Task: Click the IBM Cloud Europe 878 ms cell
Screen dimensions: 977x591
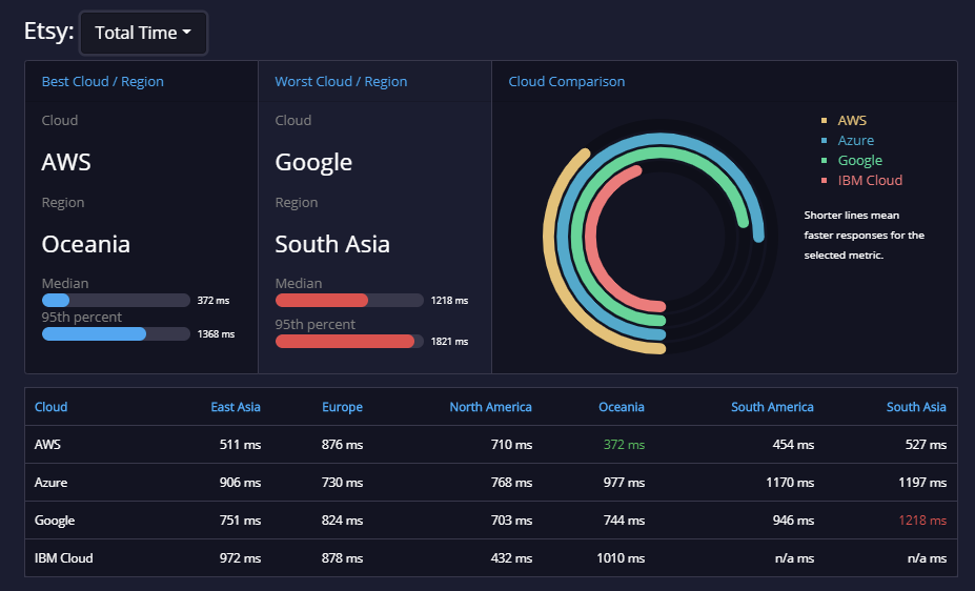Action: tap(342, 558)
